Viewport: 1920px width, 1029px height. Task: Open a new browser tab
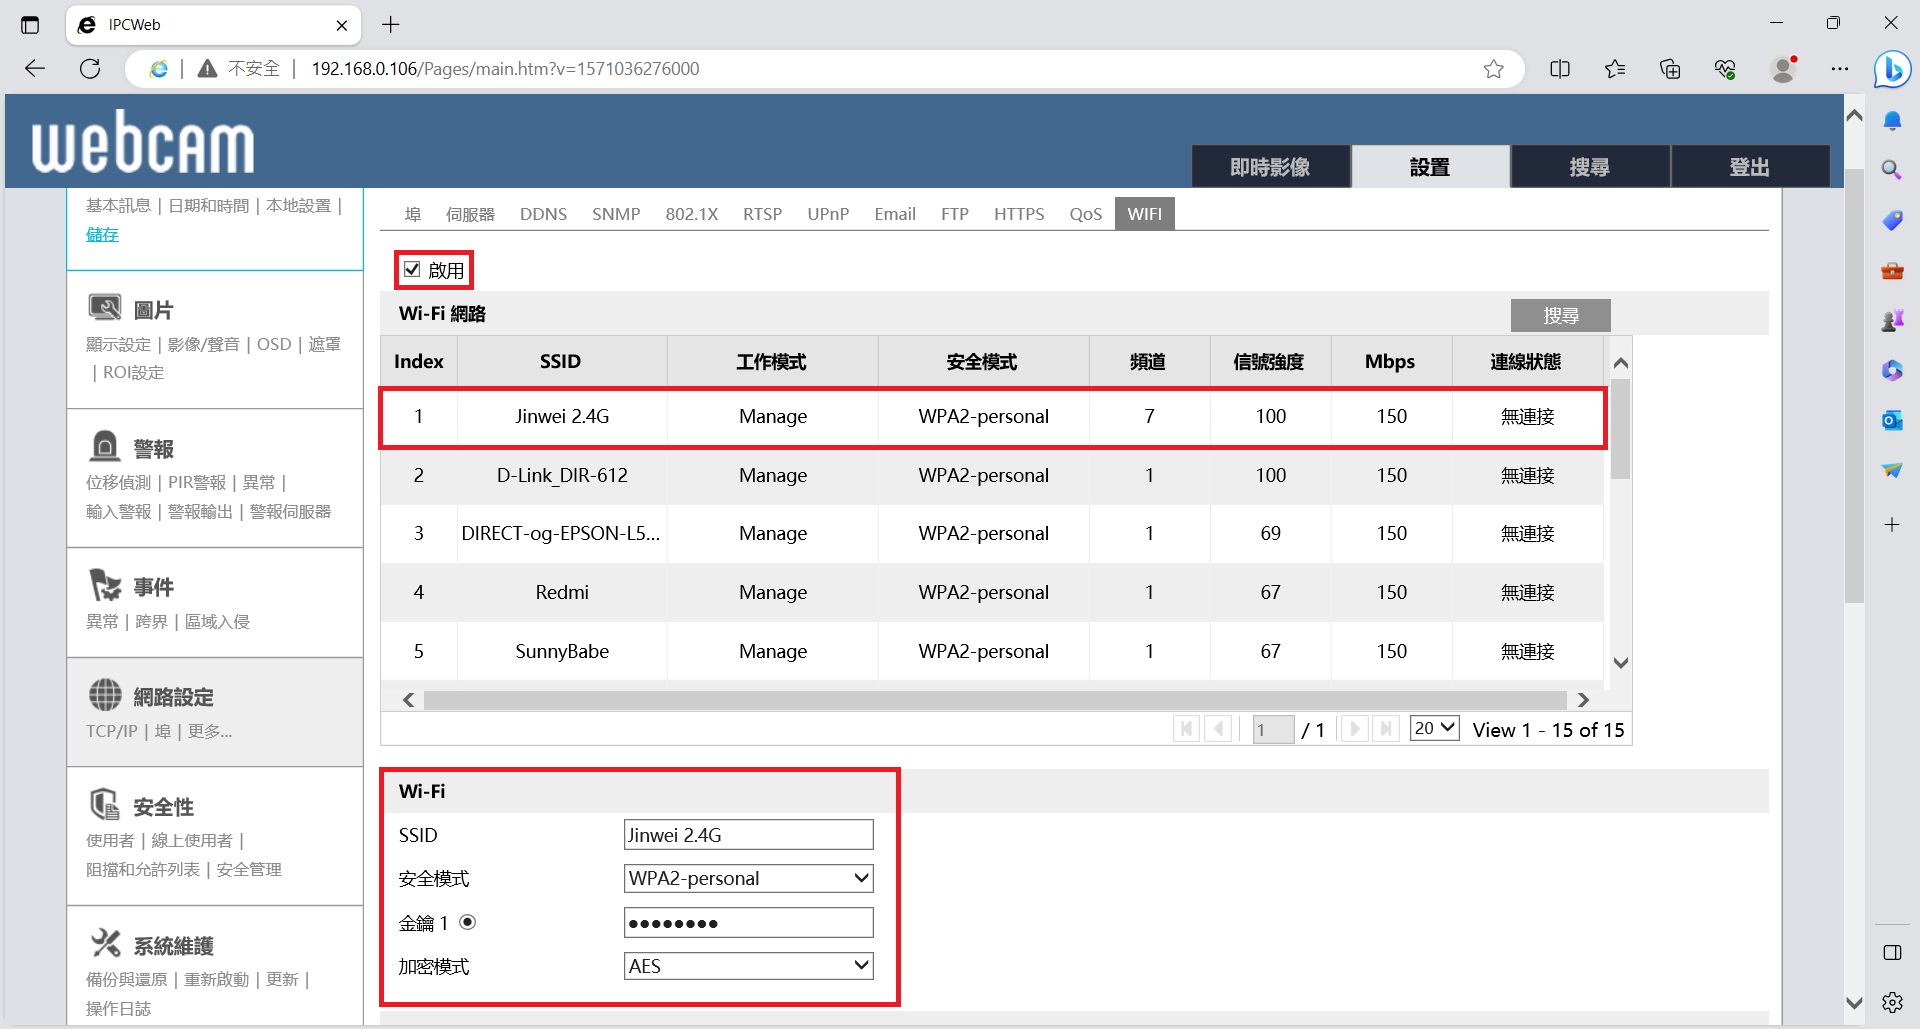pyautogui.click(x=391, y=25)
